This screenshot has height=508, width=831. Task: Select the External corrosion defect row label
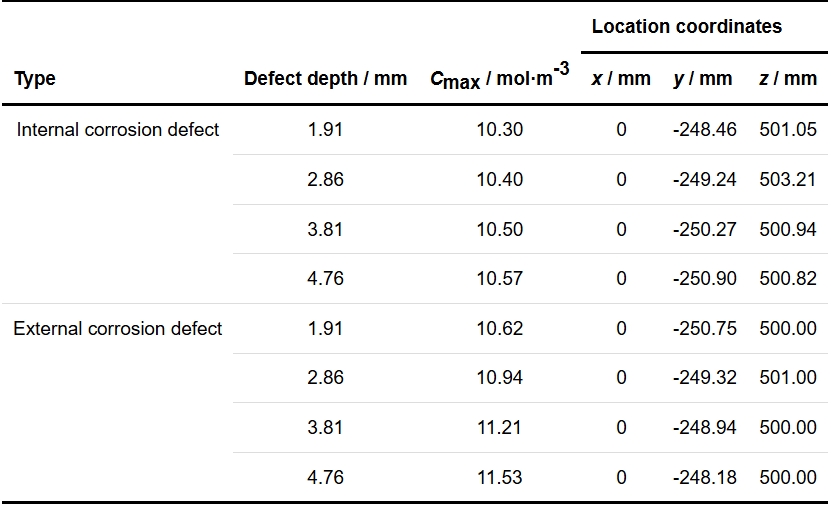[118, 329]
